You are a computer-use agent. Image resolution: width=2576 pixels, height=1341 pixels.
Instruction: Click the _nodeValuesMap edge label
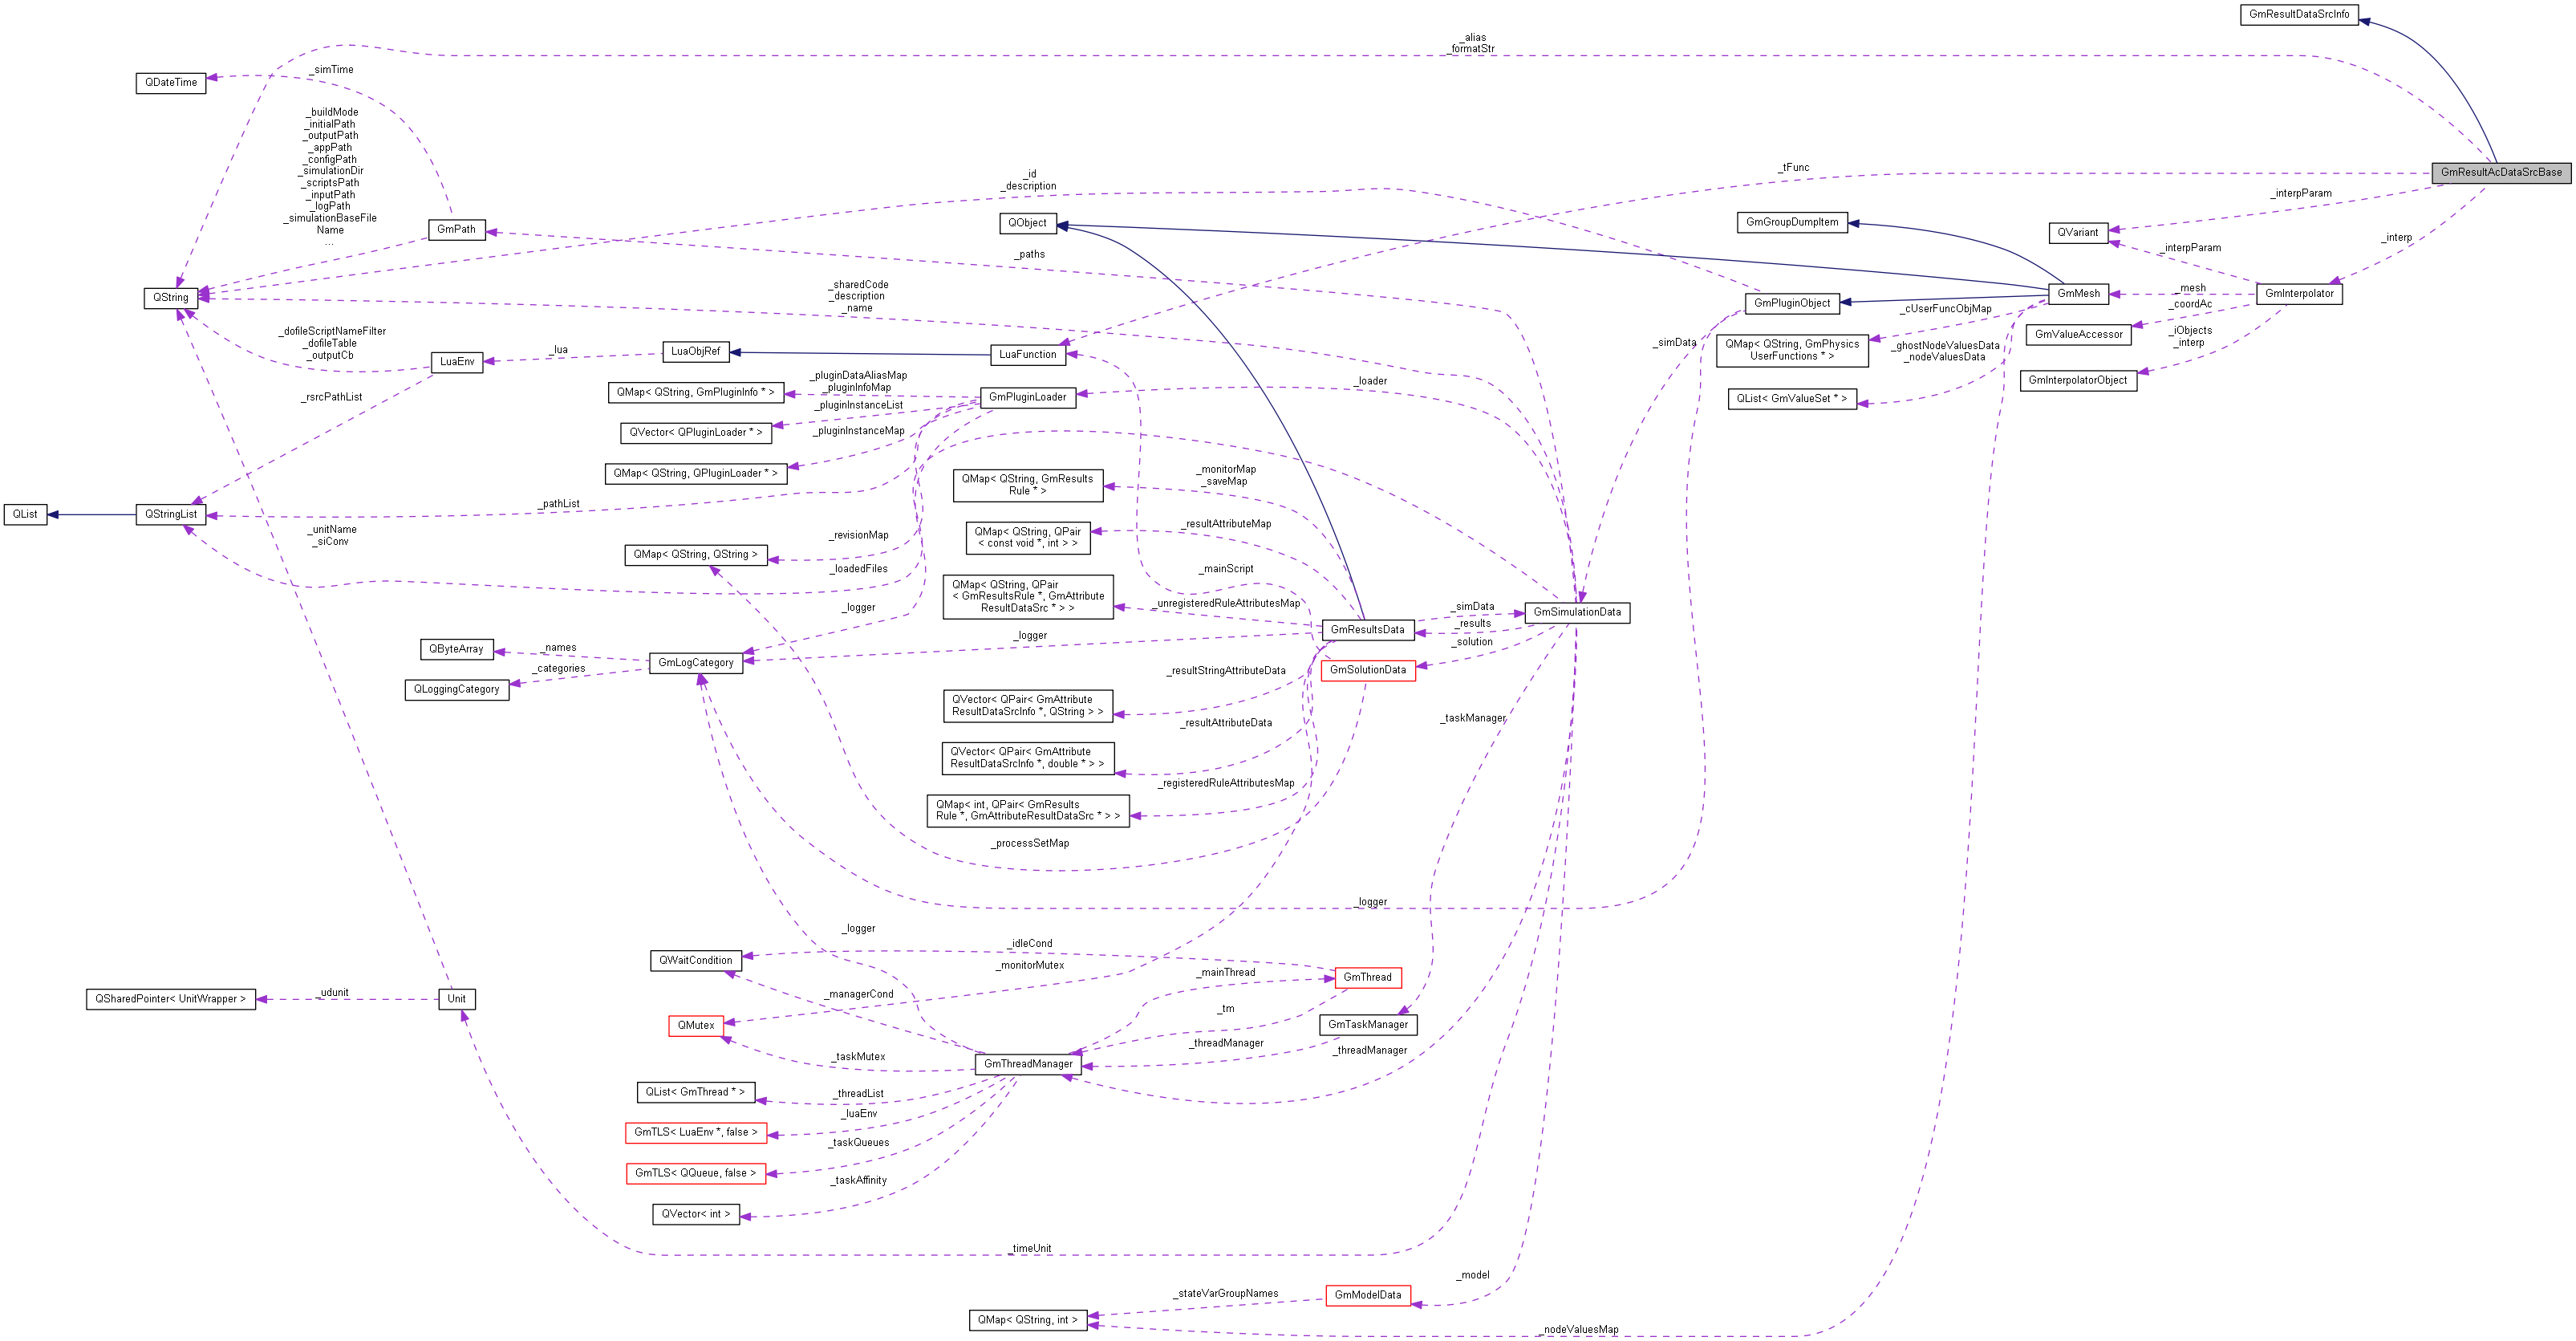tap(1578, 1330)
